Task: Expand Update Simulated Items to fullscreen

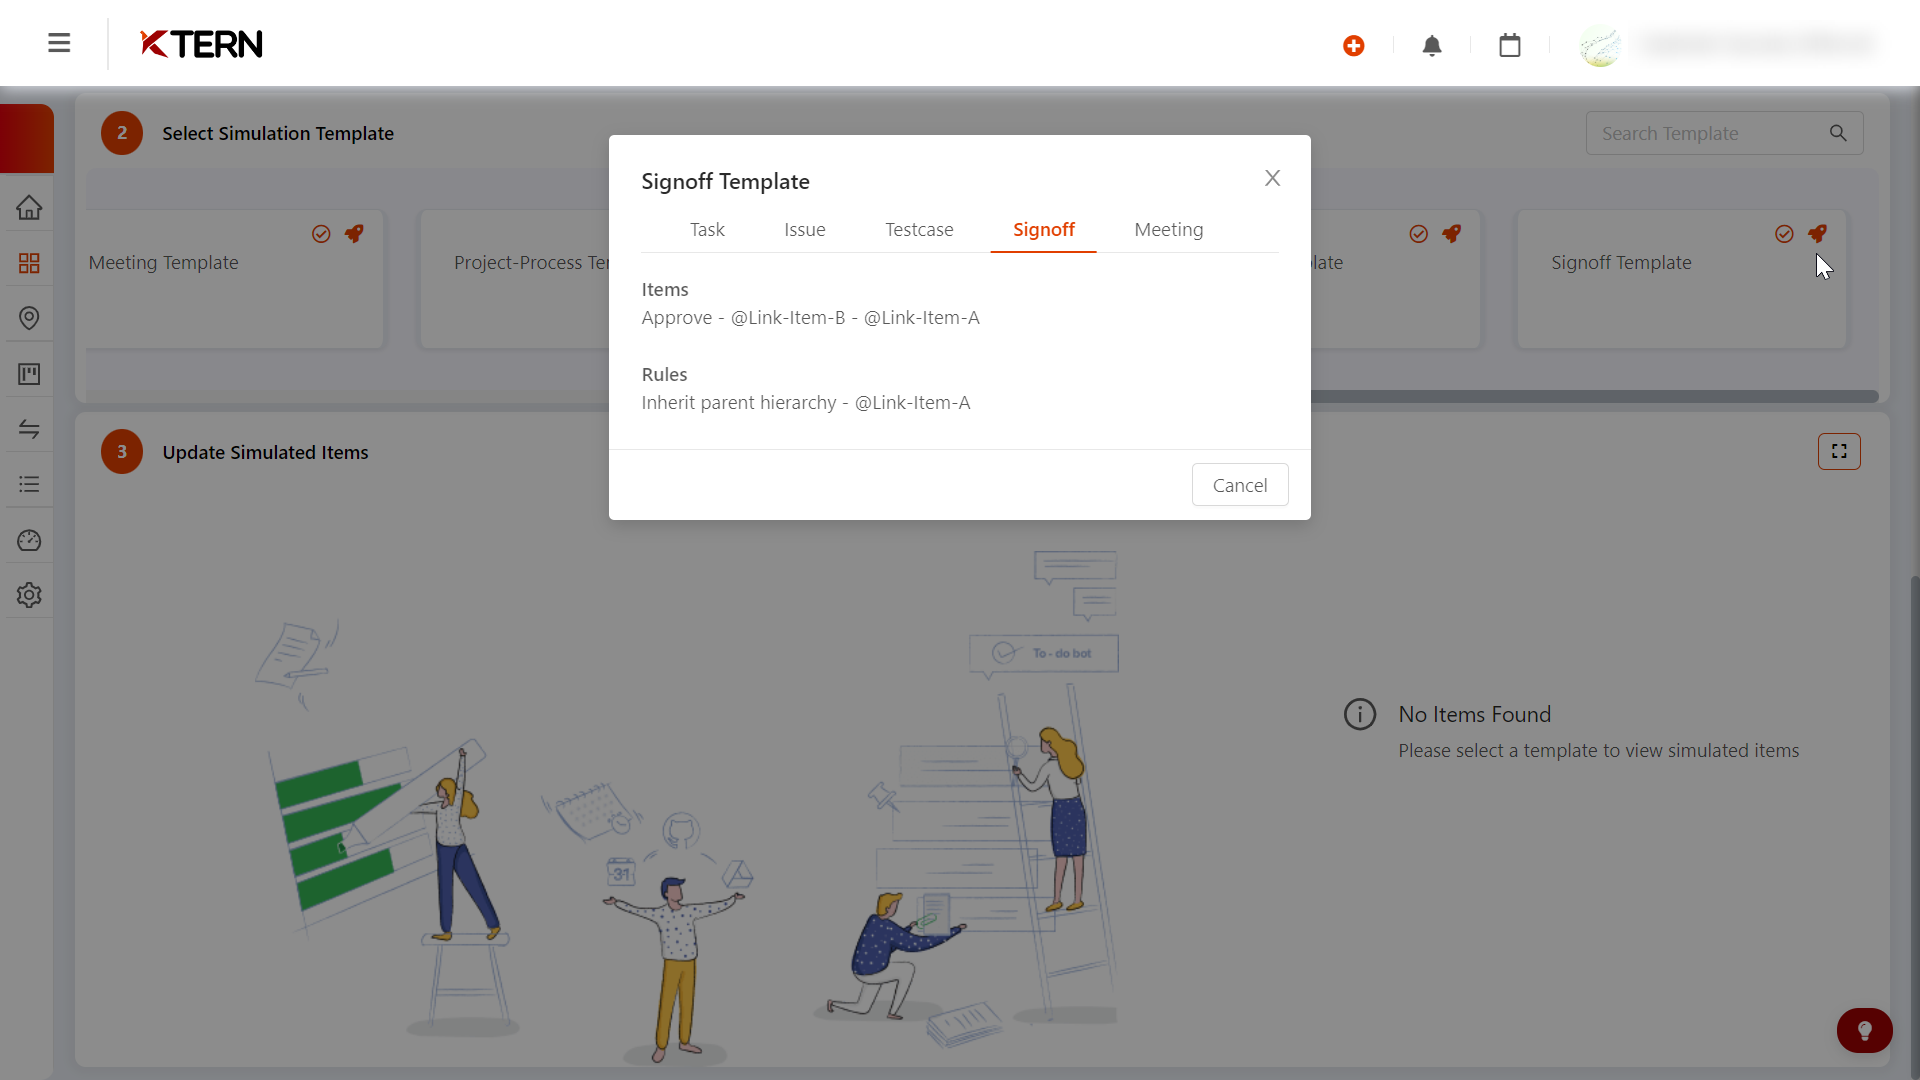Action: 1838,452
